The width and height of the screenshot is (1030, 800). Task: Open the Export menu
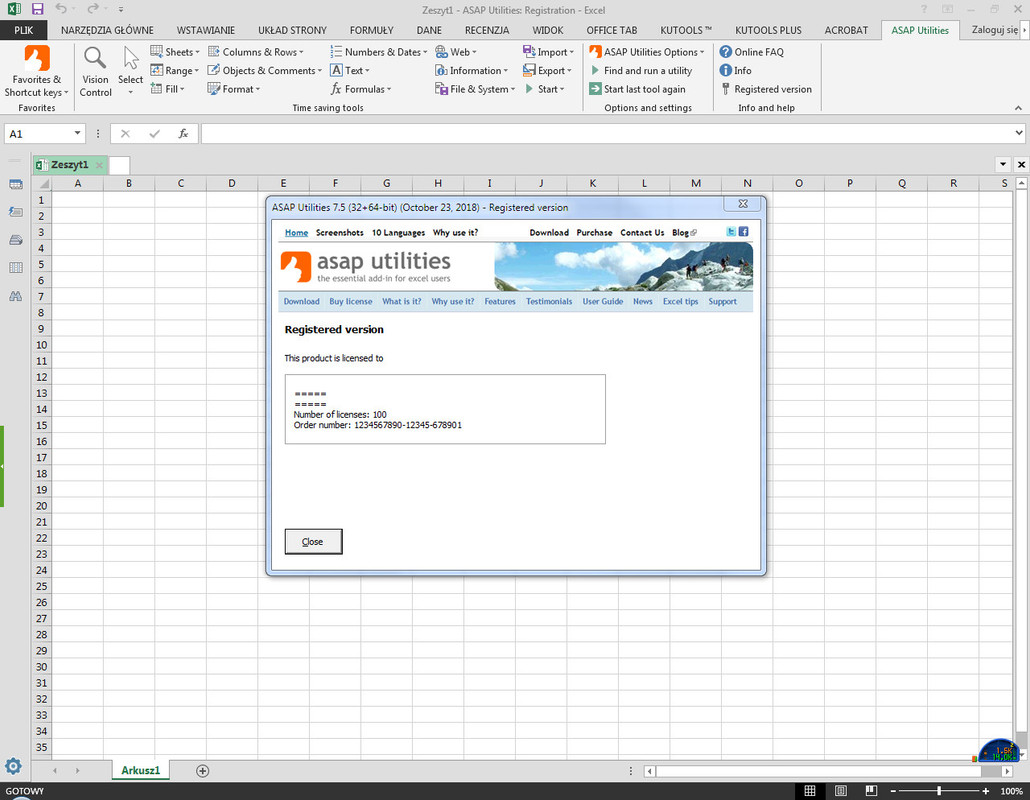click(x=547, y=70)
